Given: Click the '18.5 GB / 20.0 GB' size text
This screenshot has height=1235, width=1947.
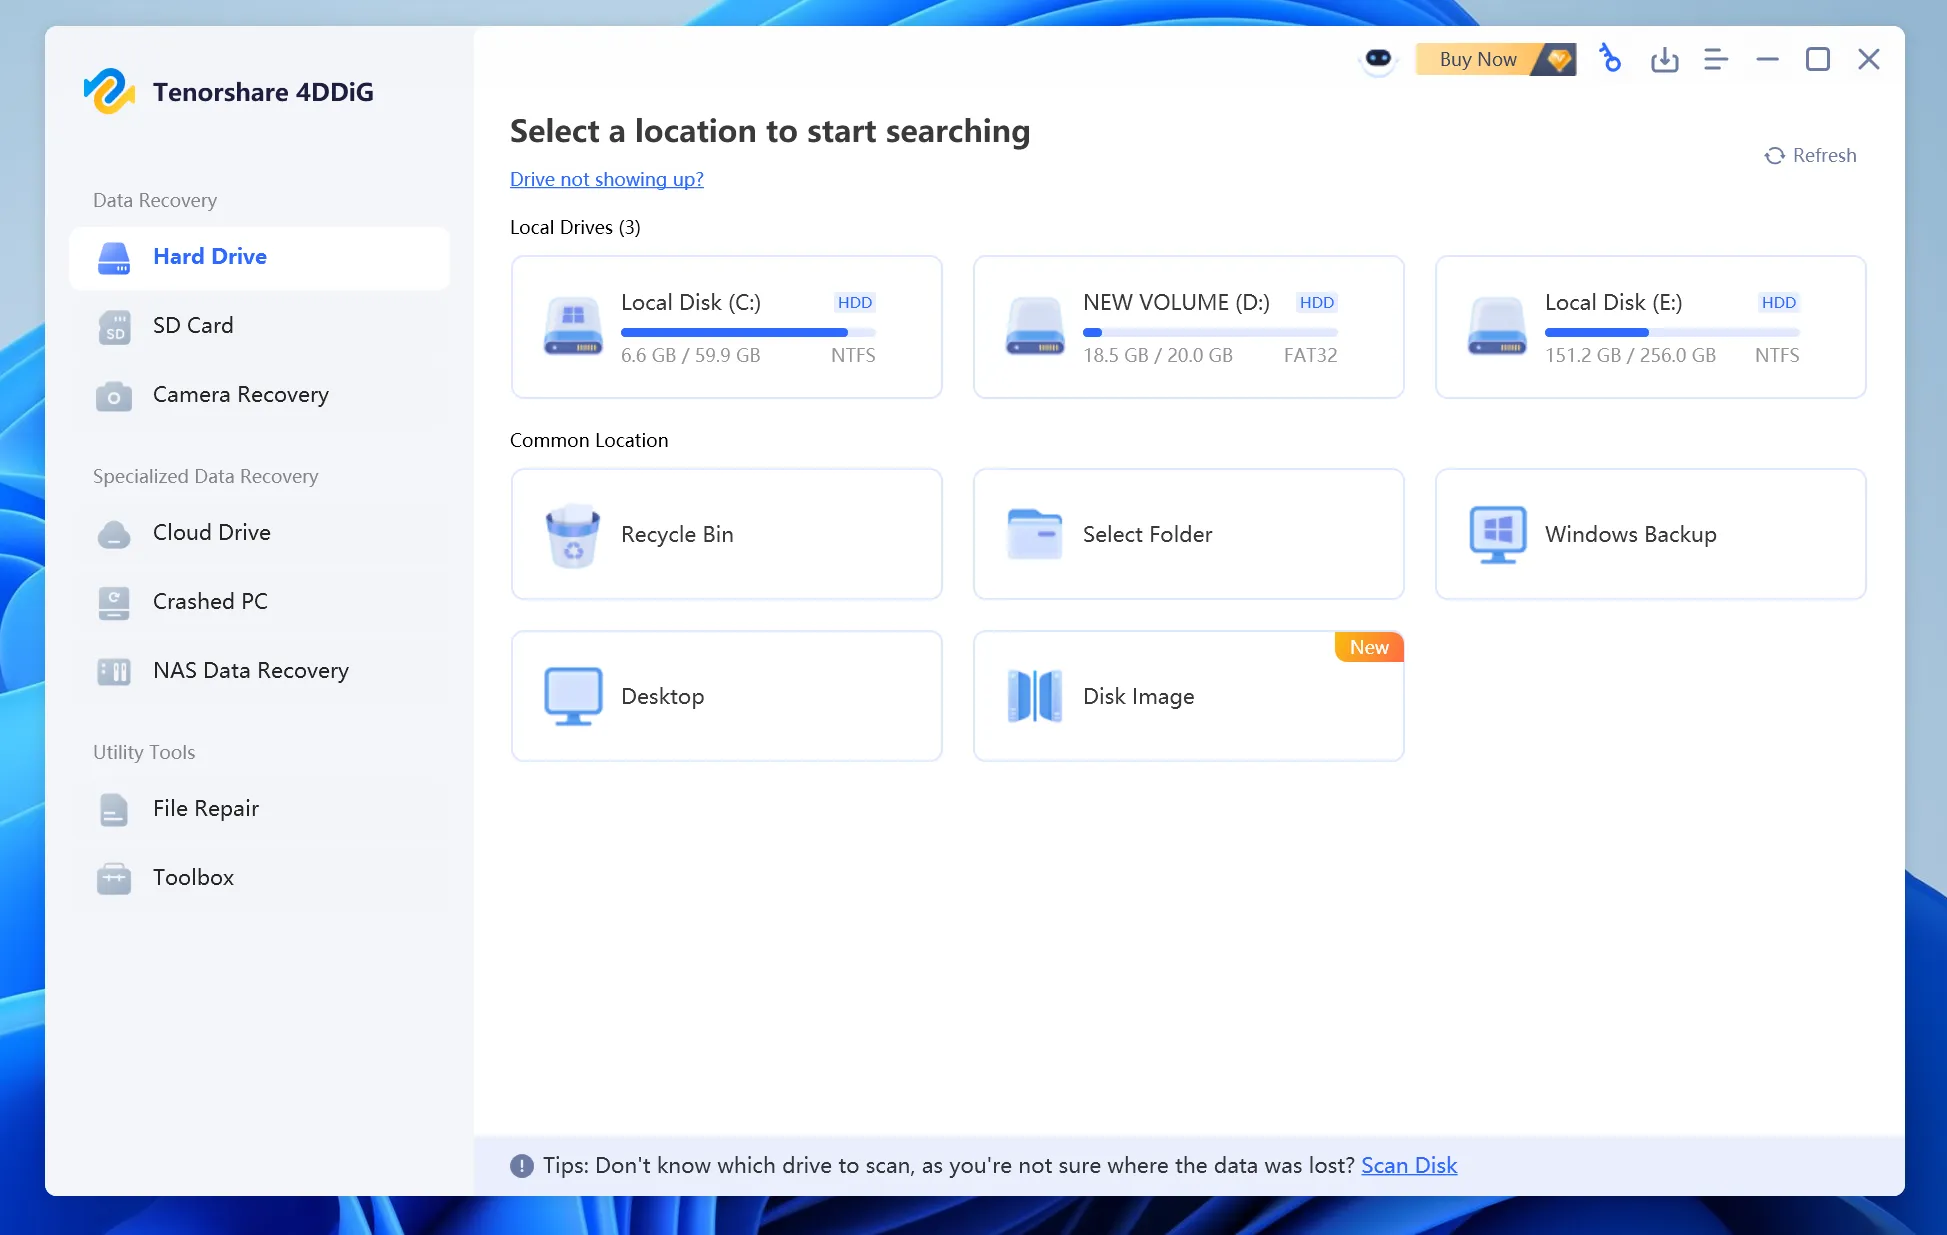Looking at the screenshot, I should click(x=1158, y=355).
